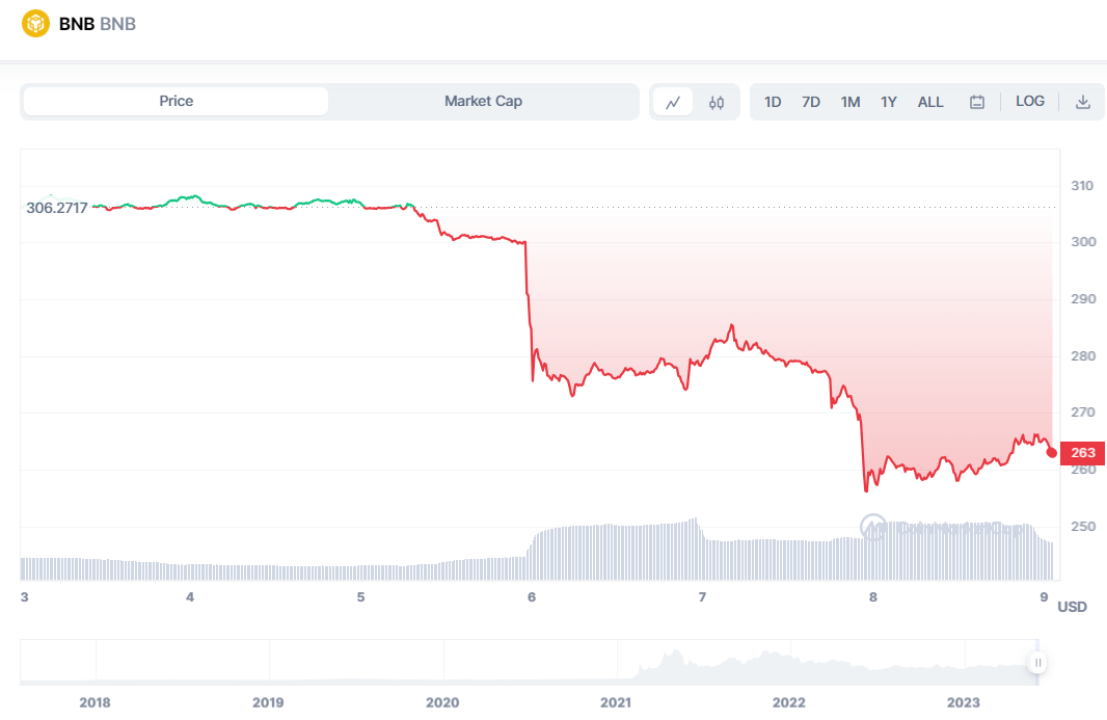Choose the 1M timeframe
Screen dimensions: 1107x720
[850, 101]
